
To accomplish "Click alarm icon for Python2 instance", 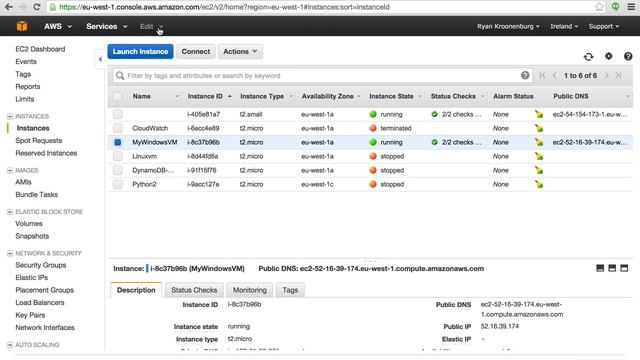I will click(539, 184).
